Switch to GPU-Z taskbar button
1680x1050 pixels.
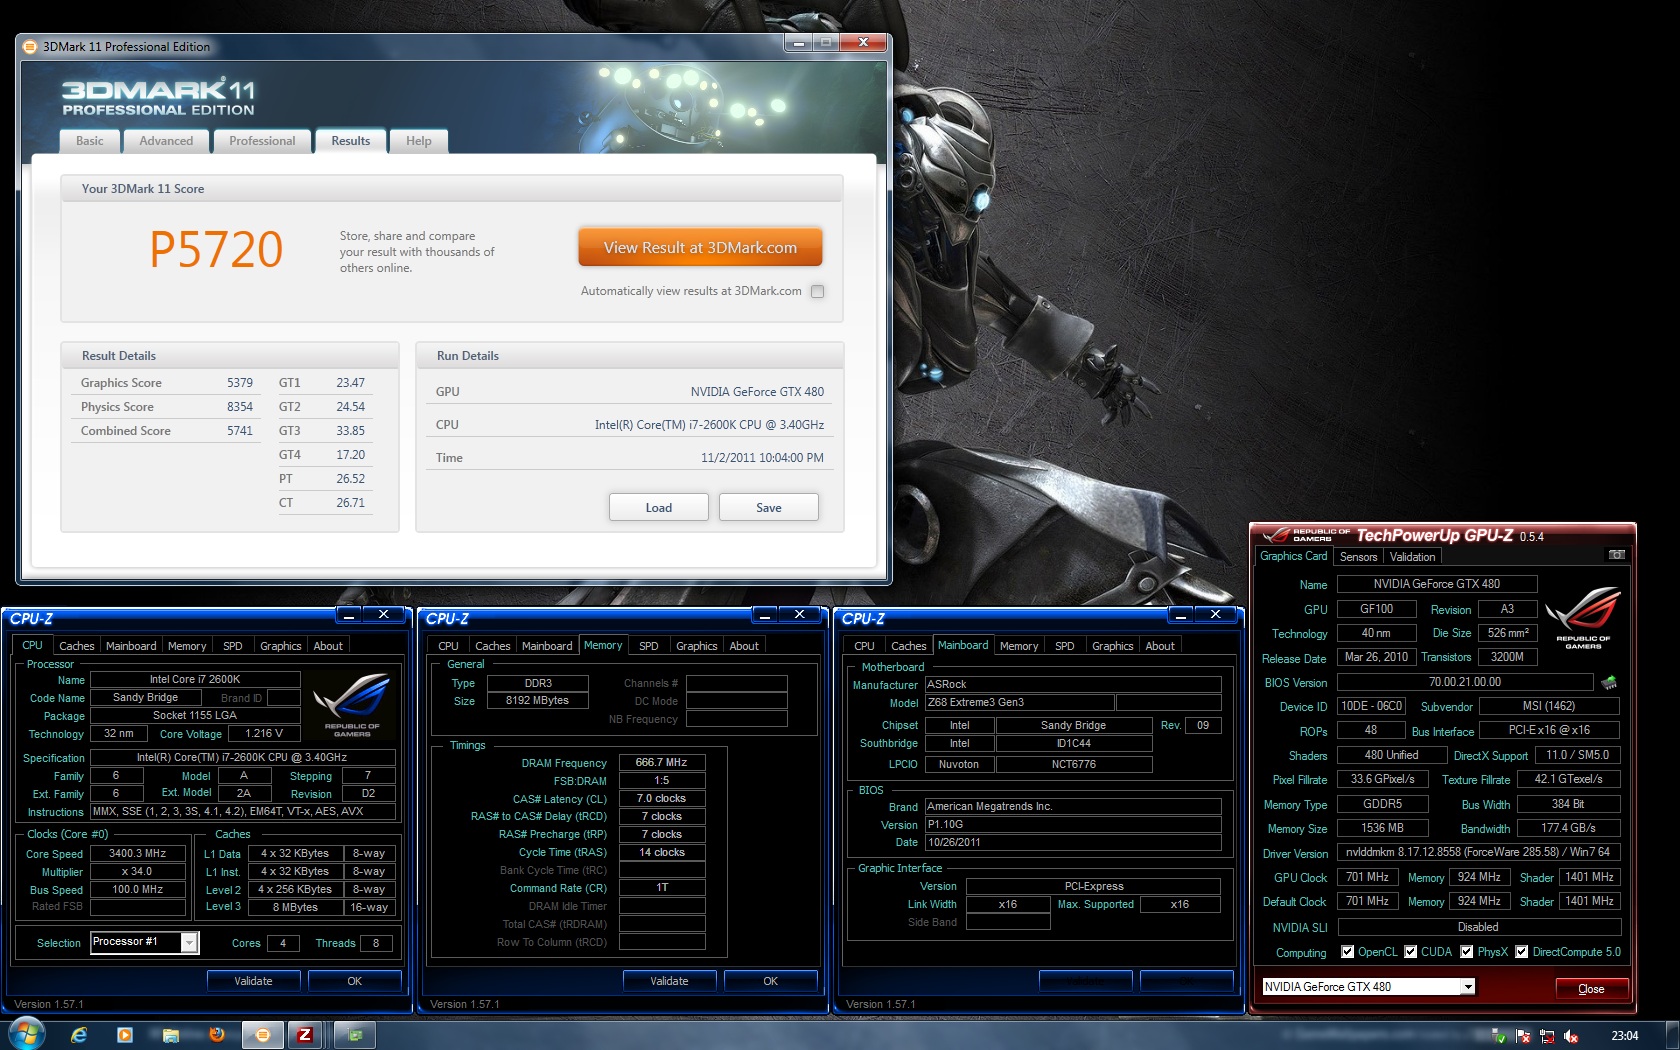click(x=355, y=1035)
